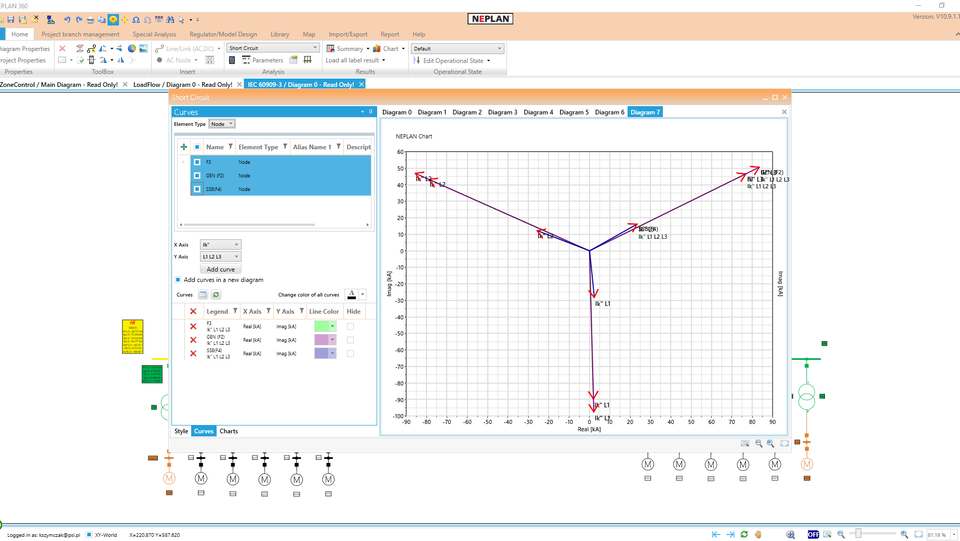Image resolution: width=960 pixels, height=541 pixels.
Task: Open Short Circuit Parameters
Action: [263, 60]
